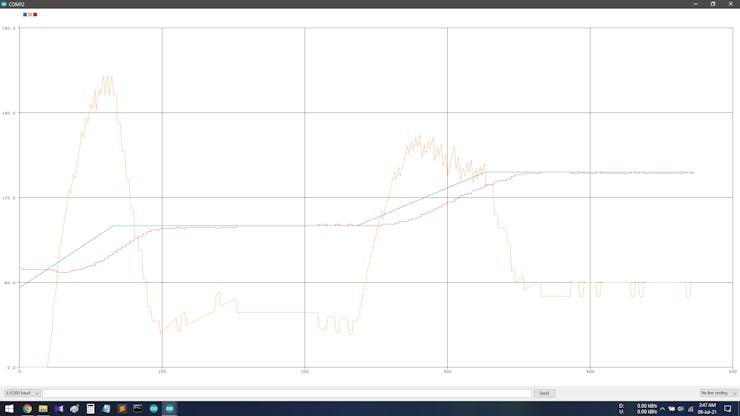Viewport: 740px width, 416px height.
Task: Click the COM port window title icon
Action: coord(4,4)
